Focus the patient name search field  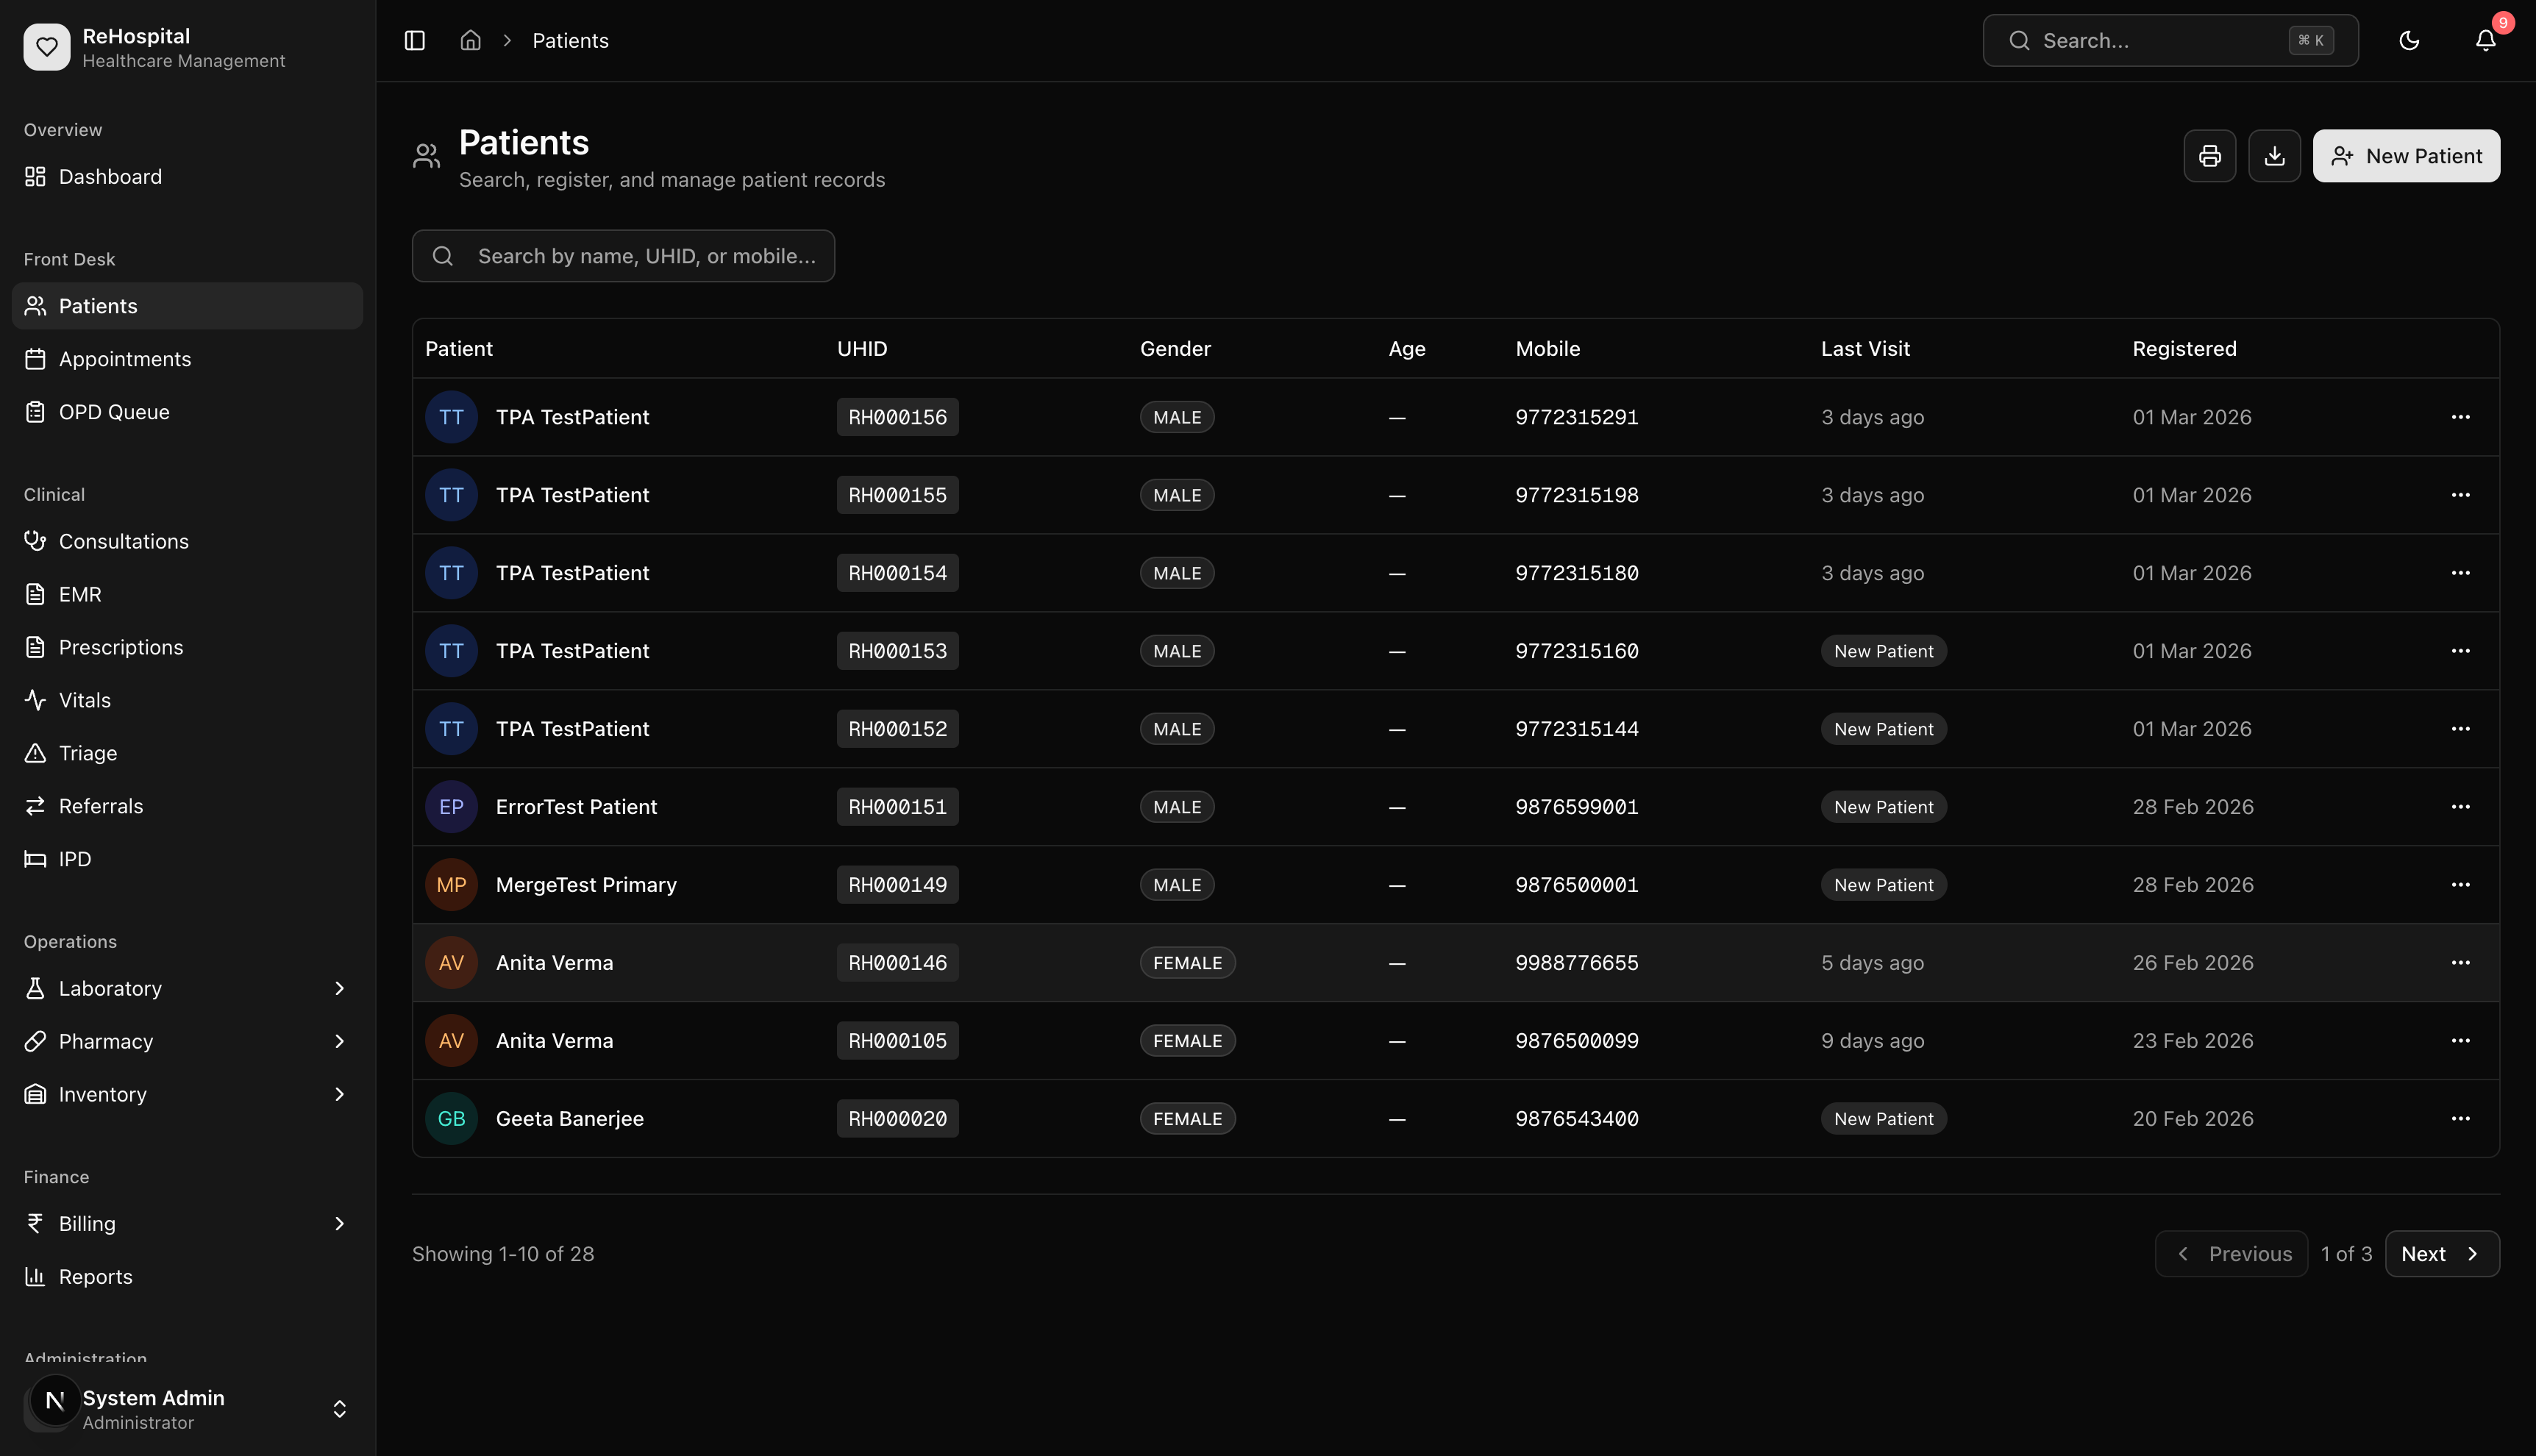(x=645, y=256)
